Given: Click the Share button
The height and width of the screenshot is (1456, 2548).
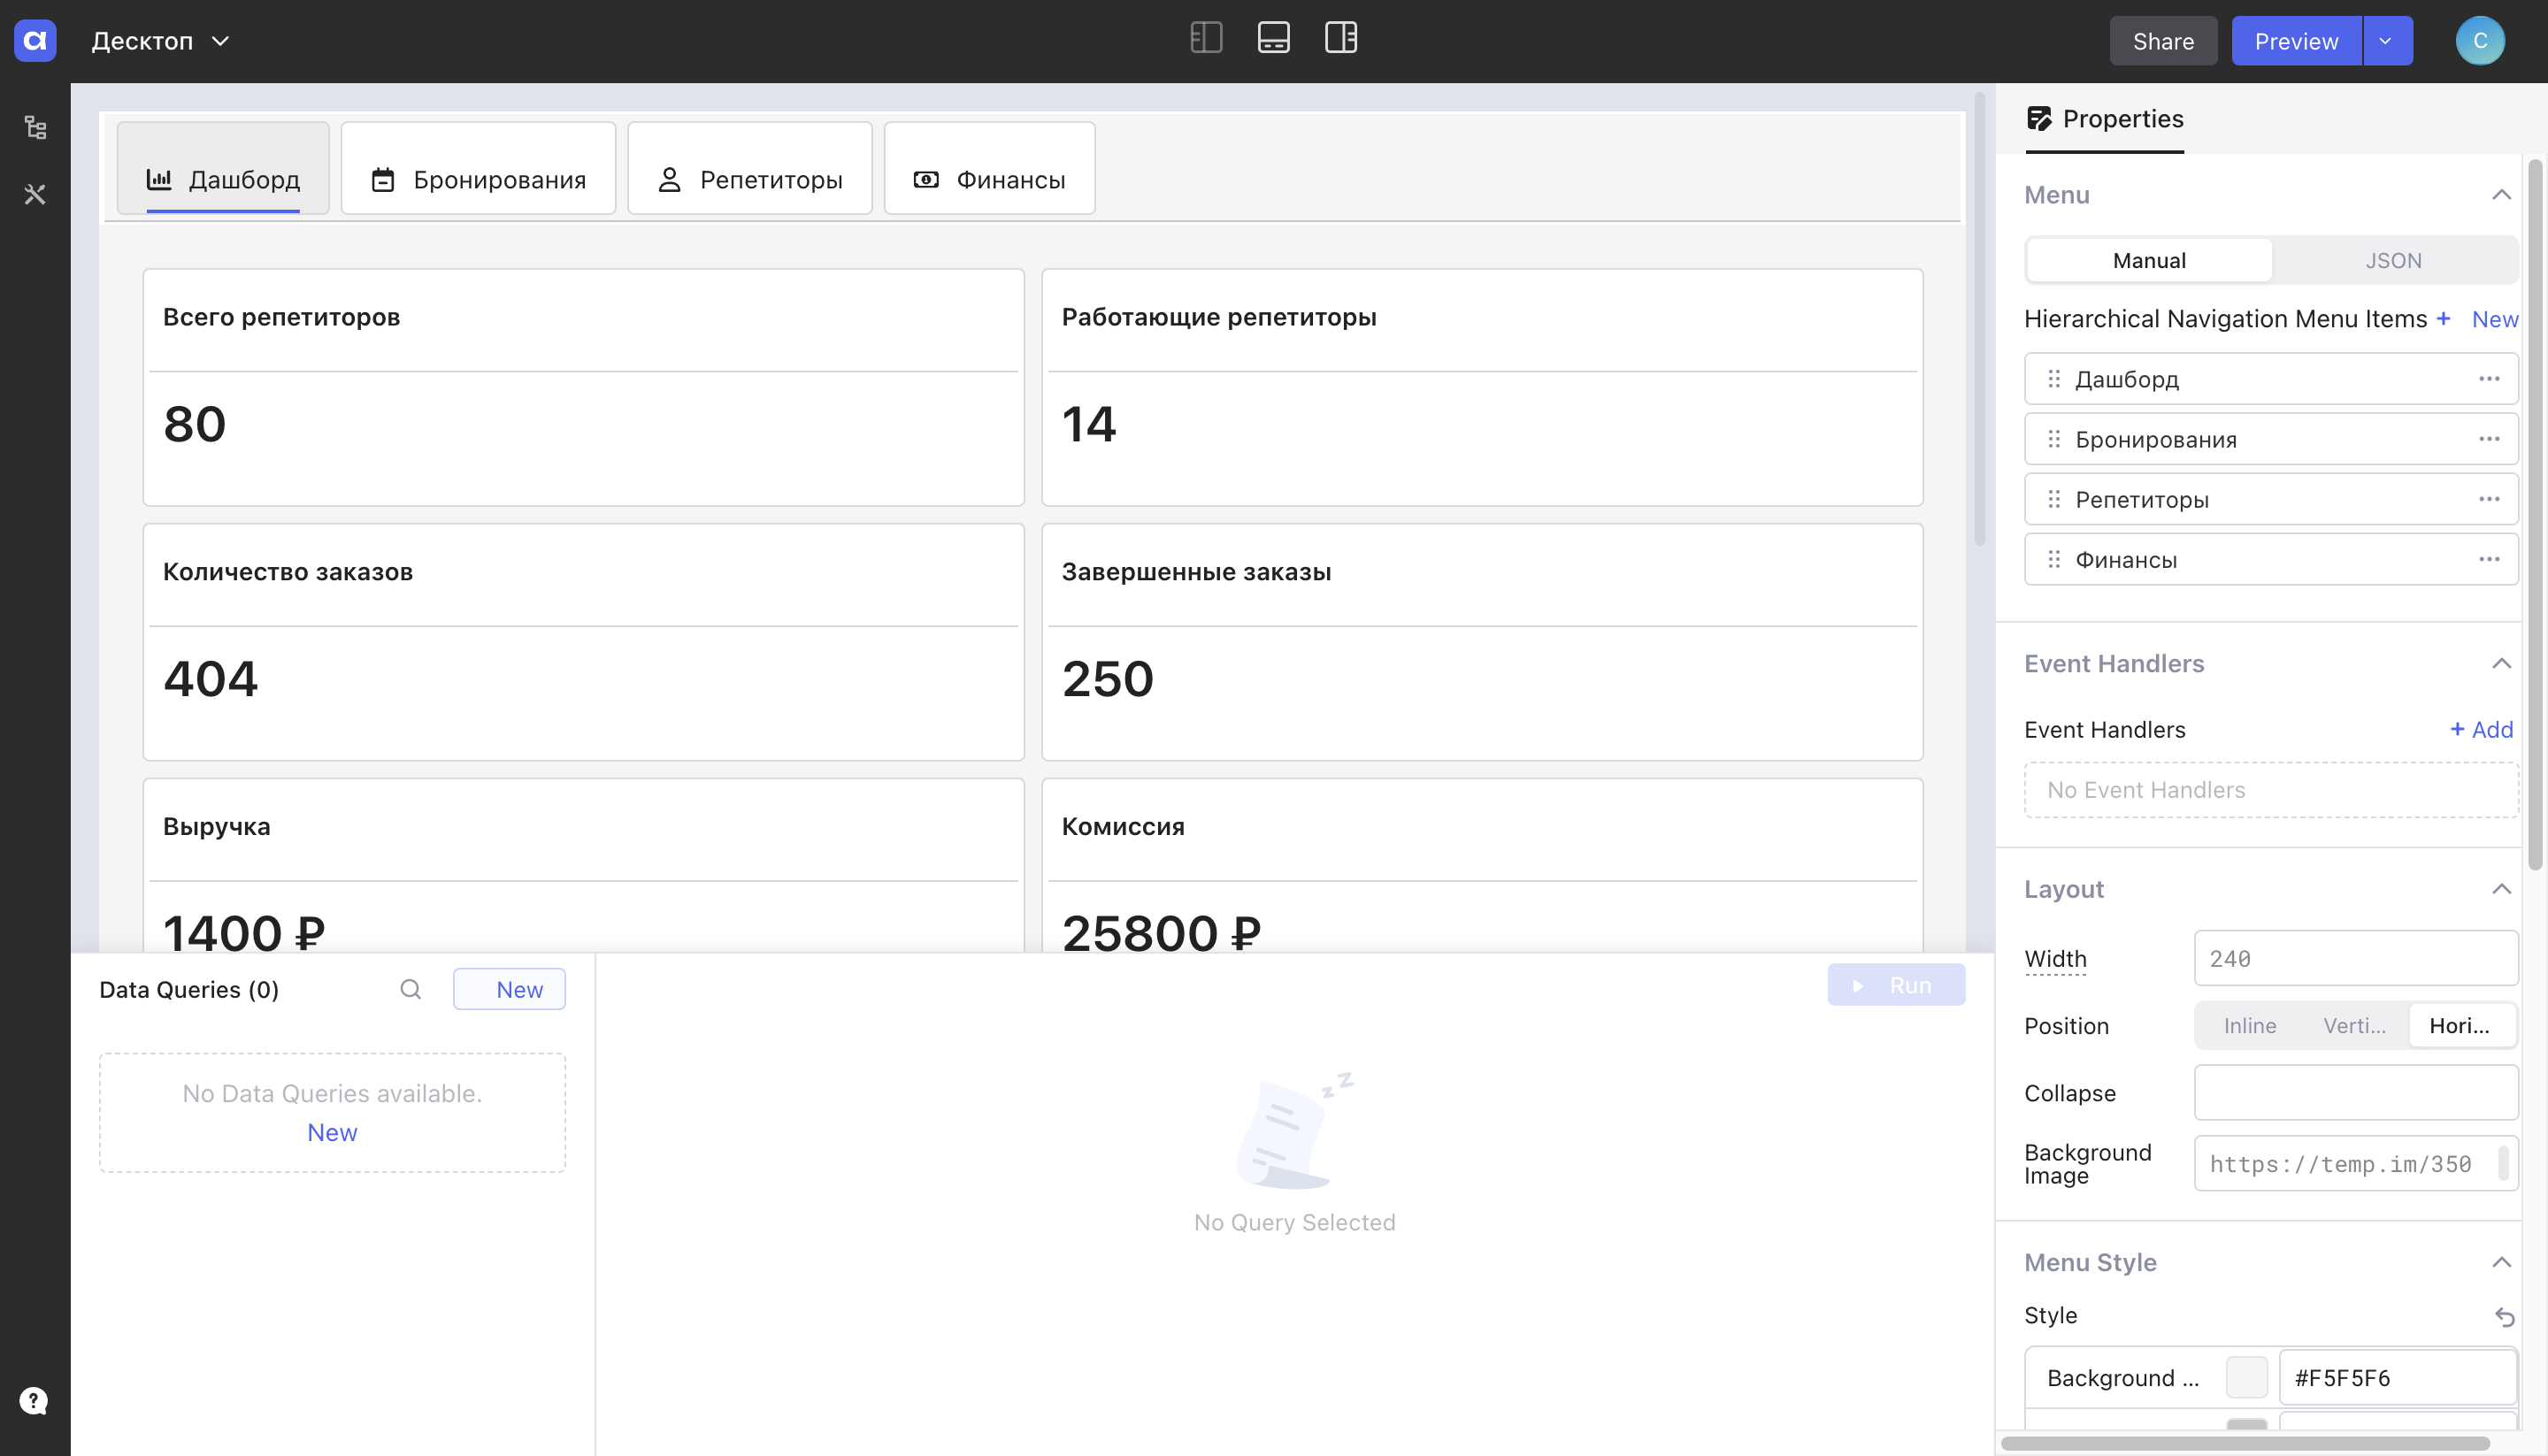Looking at the screenshot, I should [2162, 41].
